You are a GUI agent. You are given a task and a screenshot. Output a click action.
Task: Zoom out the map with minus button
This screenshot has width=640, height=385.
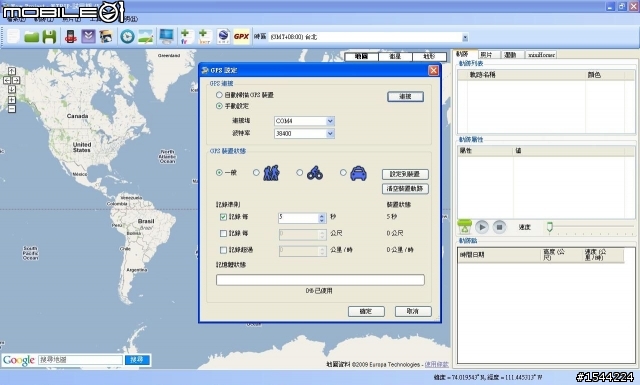[12, 109]
